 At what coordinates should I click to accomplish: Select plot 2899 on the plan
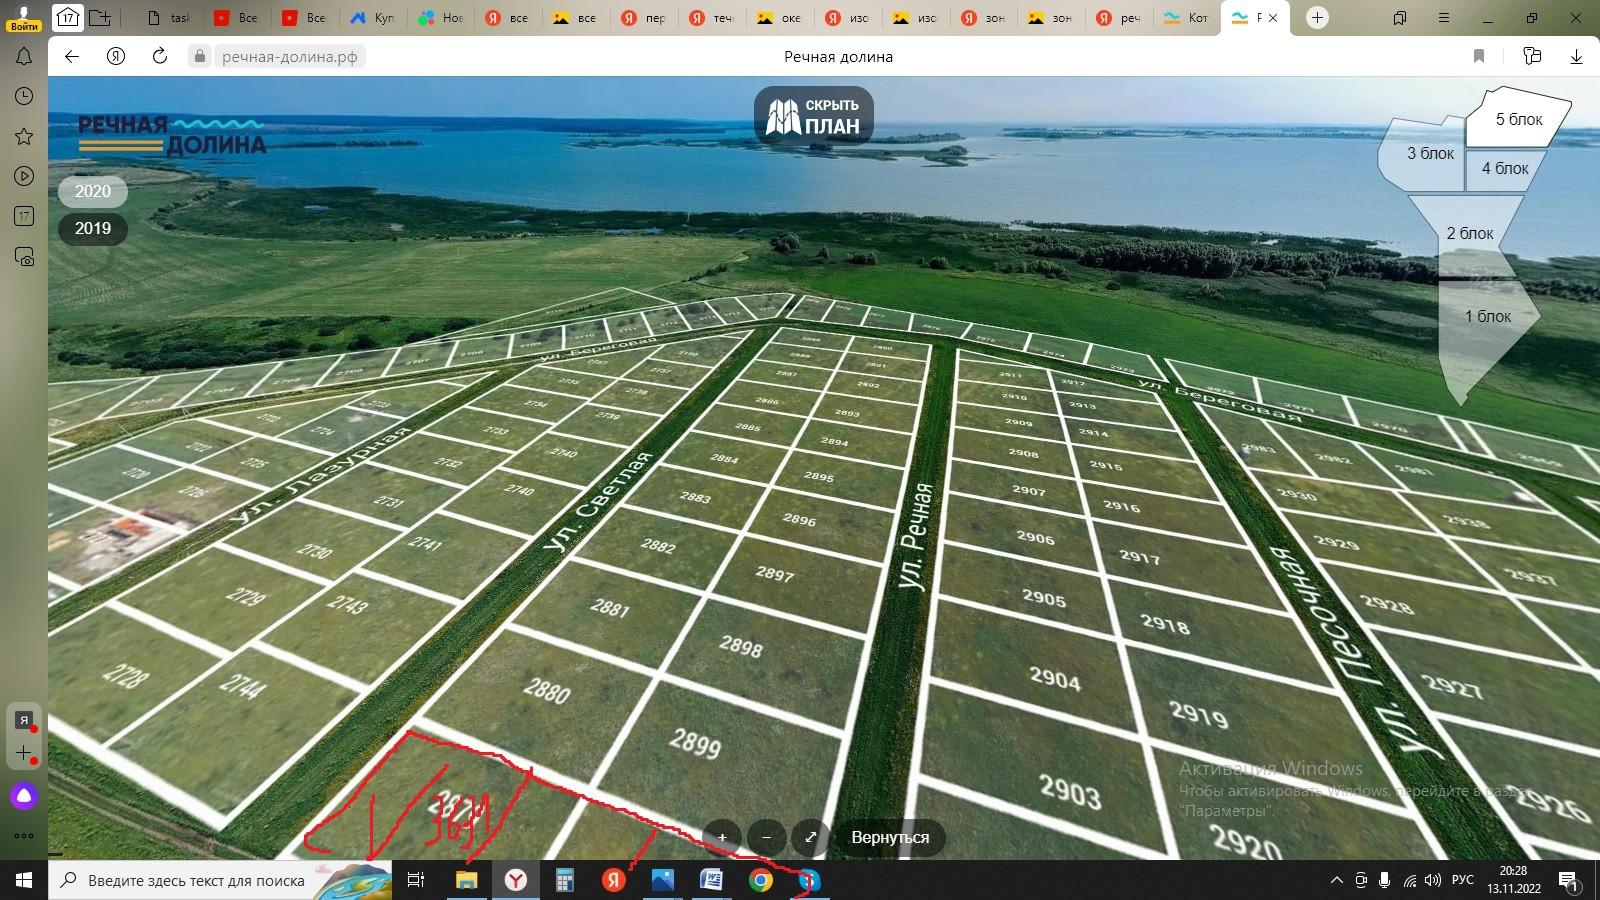coord(695,743)
